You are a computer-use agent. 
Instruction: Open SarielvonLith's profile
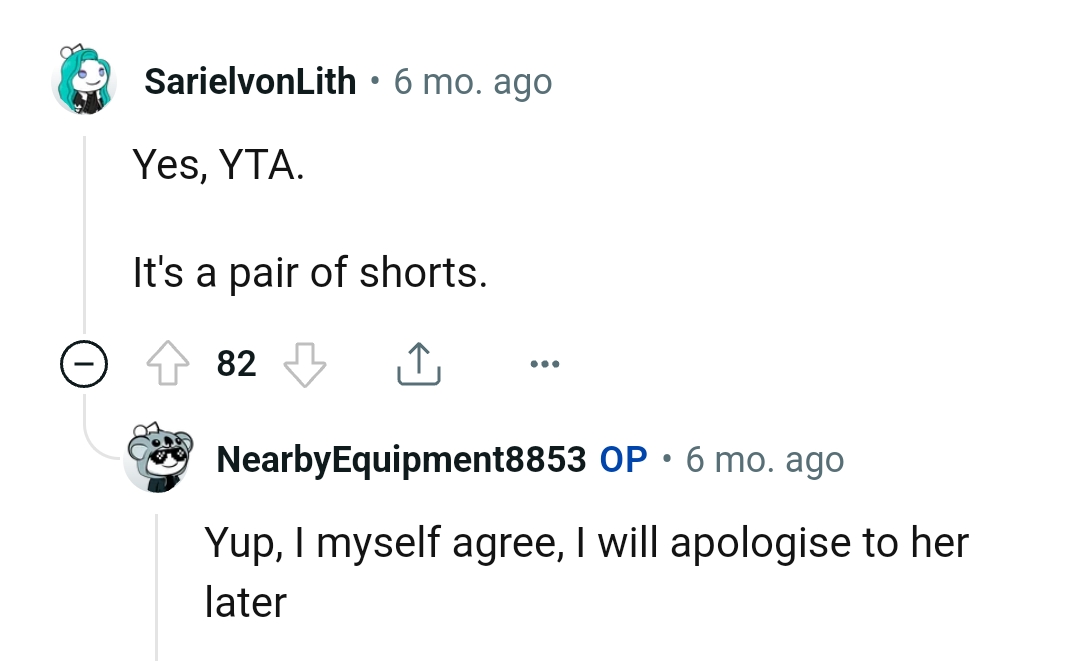coord(249,81)
